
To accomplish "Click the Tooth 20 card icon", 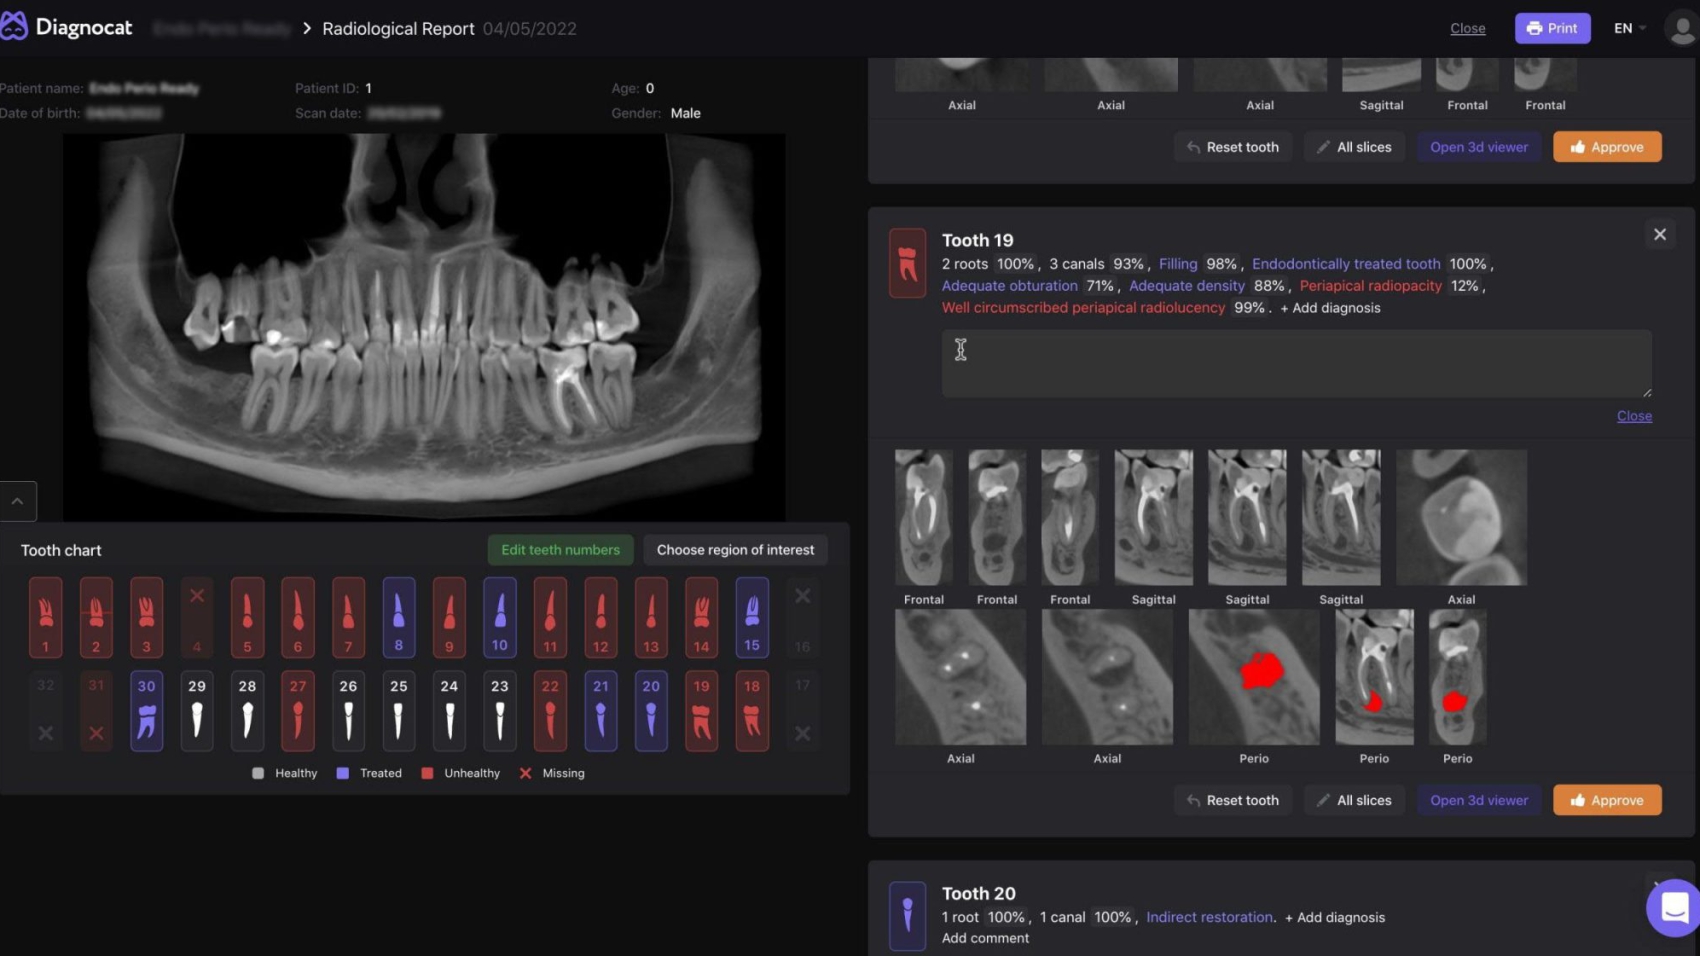I will point(907,915).
